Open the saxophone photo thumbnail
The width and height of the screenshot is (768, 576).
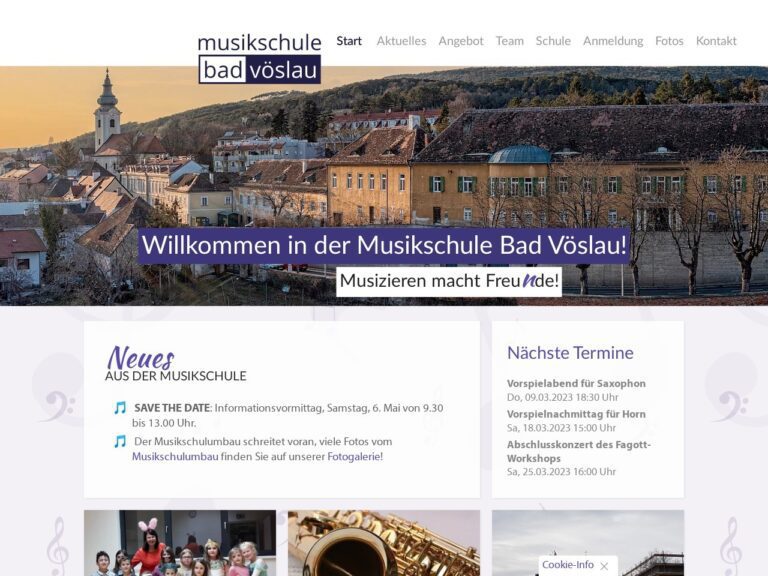pos(384,543)
